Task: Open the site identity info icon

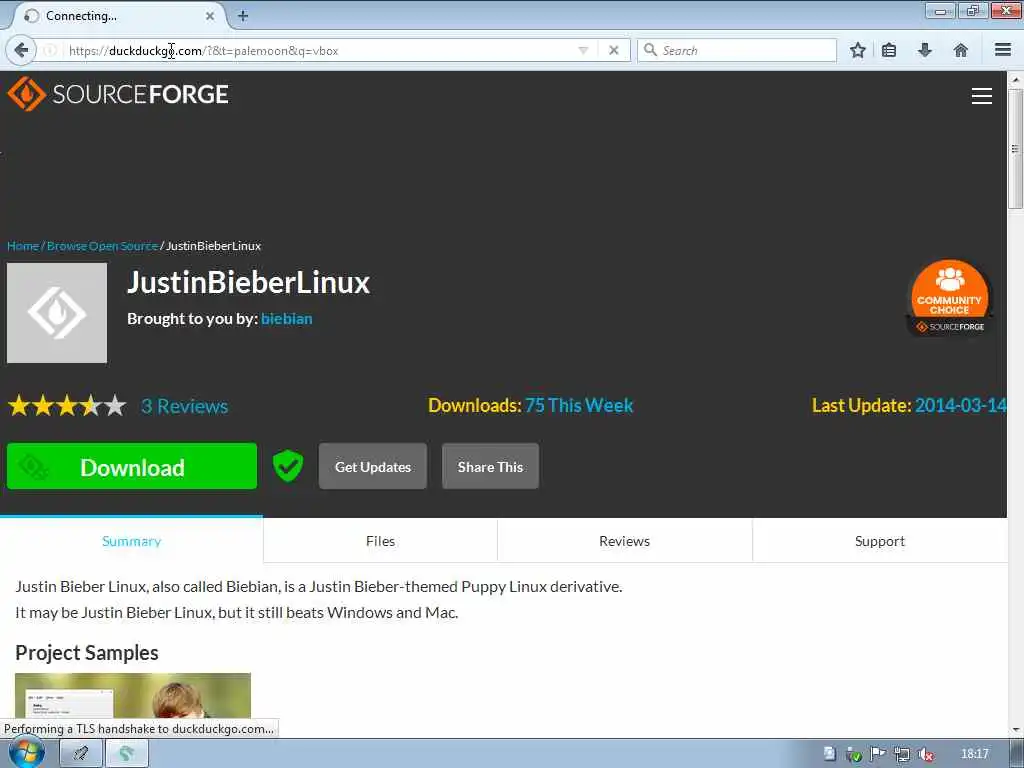Action: pyautogui.click(x=50, y=50)
